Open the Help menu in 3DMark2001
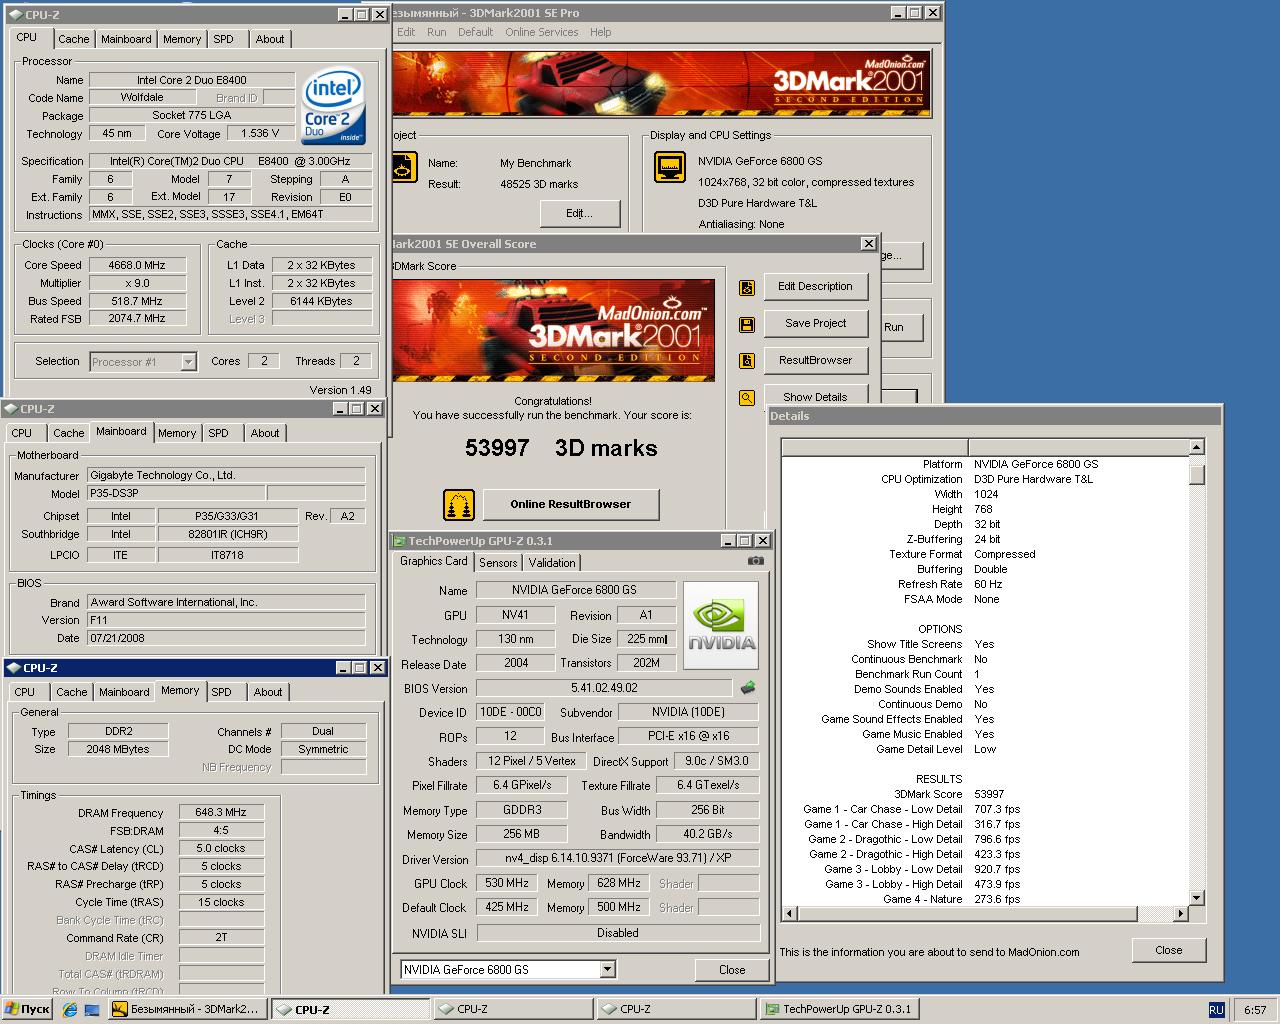The height and width of the screenshot is (1024, 1280). [x=600, y=32]
